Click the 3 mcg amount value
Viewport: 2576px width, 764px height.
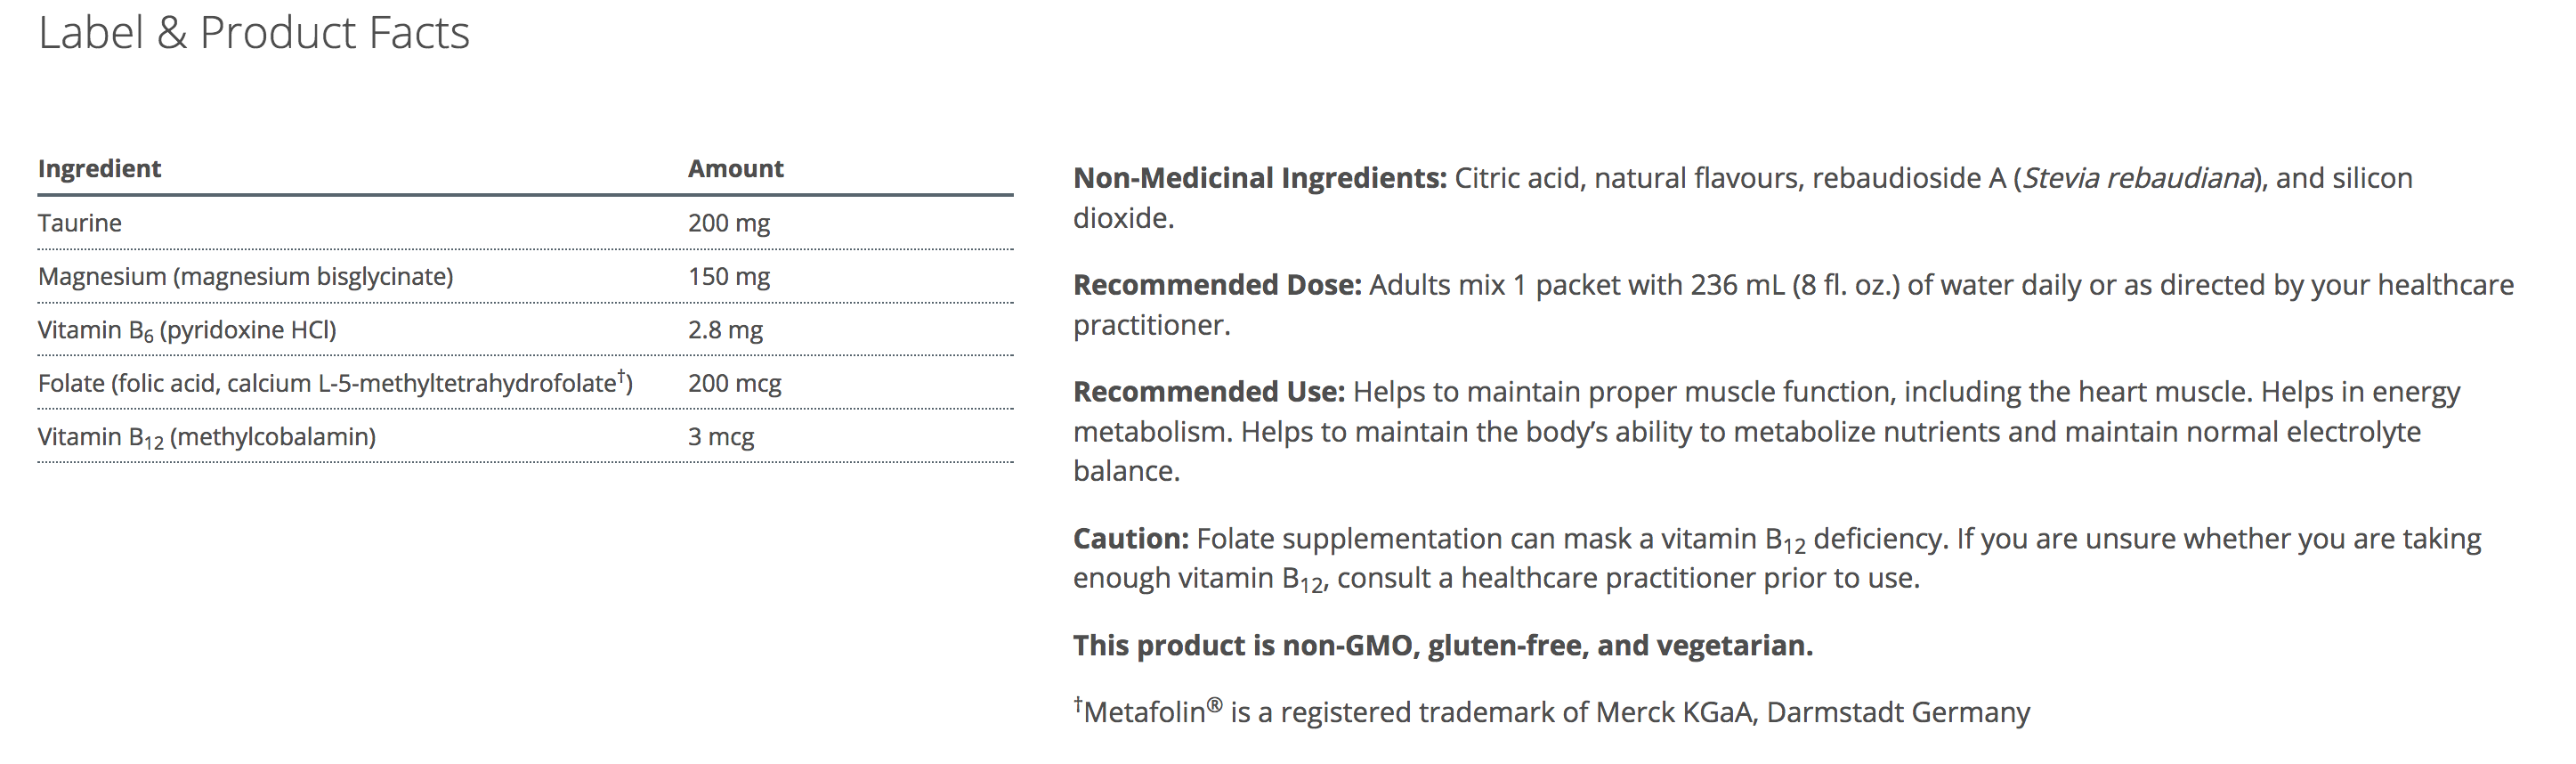click(721, 438)
